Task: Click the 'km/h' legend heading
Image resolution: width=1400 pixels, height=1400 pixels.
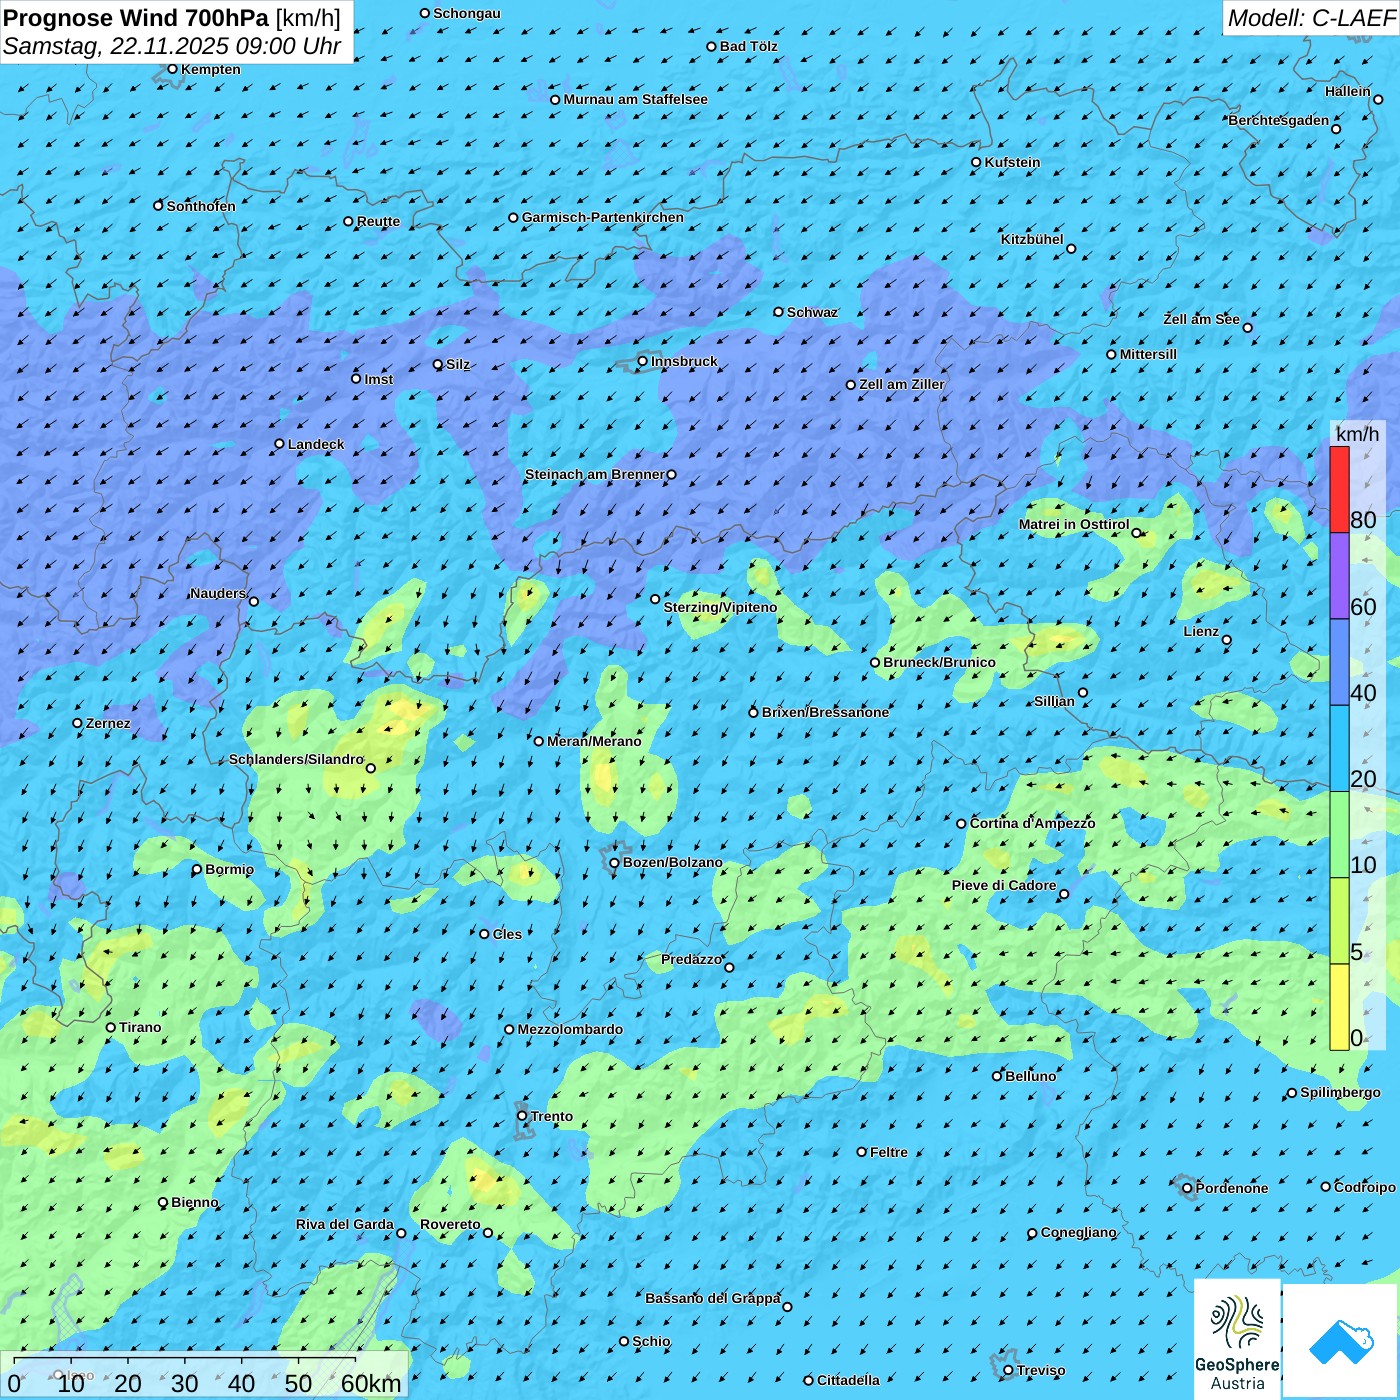Action: (x=1357, y=434)
